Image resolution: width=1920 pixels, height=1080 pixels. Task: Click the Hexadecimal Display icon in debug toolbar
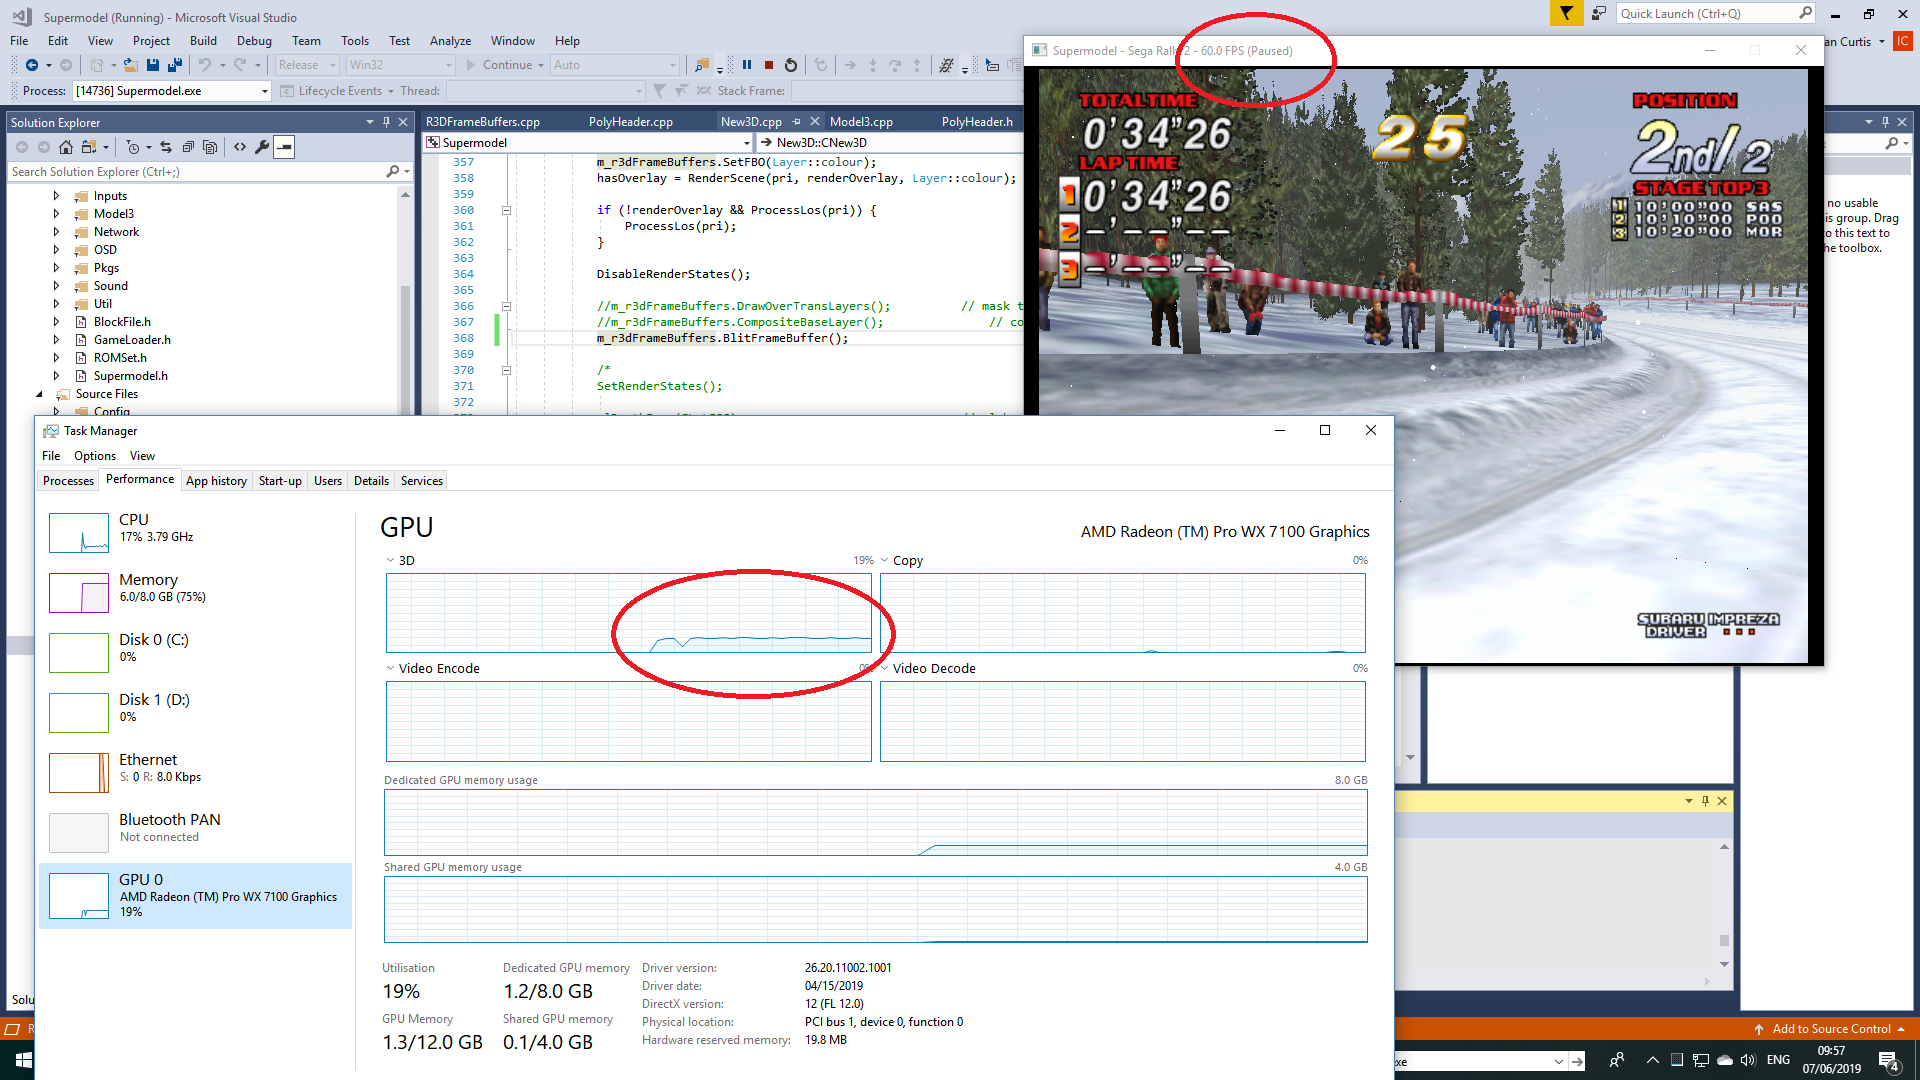click(x=945, y=65)
